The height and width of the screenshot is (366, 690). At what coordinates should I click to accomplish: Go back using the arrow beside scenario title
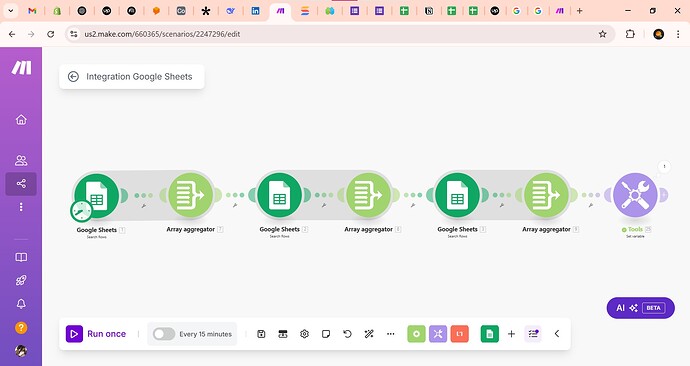73,77
